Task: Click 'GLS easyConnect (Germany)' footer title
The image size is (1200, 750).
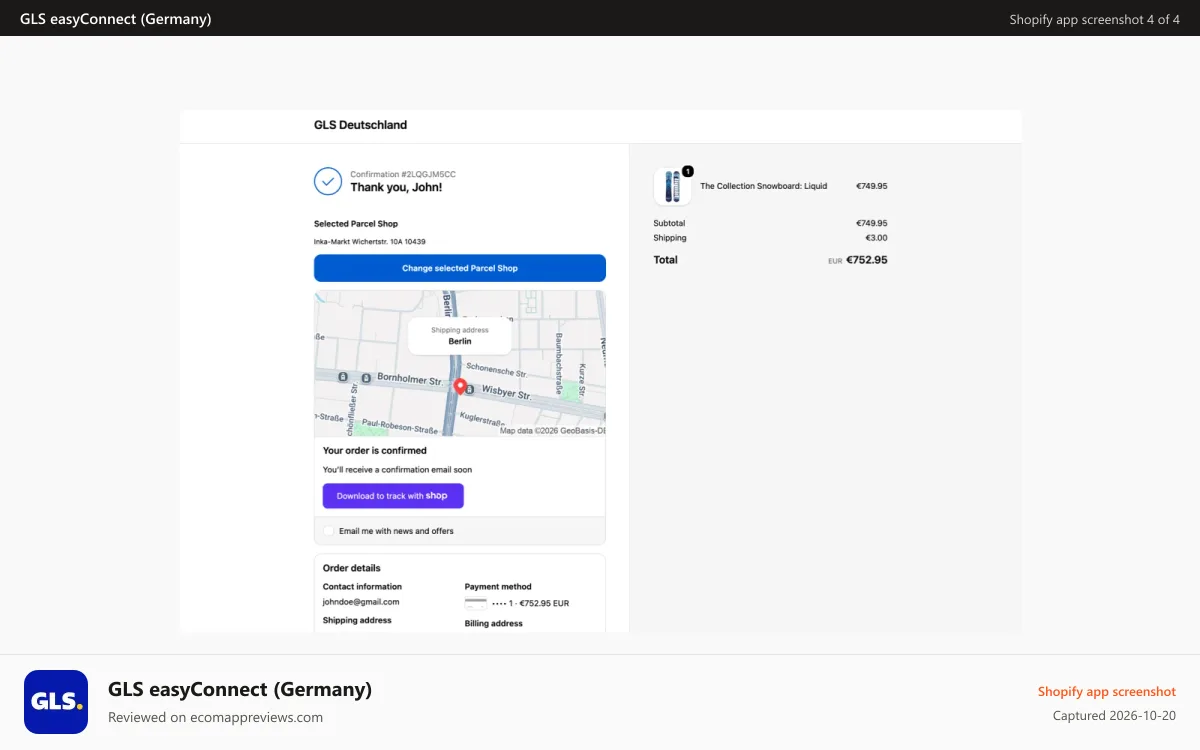Action: point(240,689)
